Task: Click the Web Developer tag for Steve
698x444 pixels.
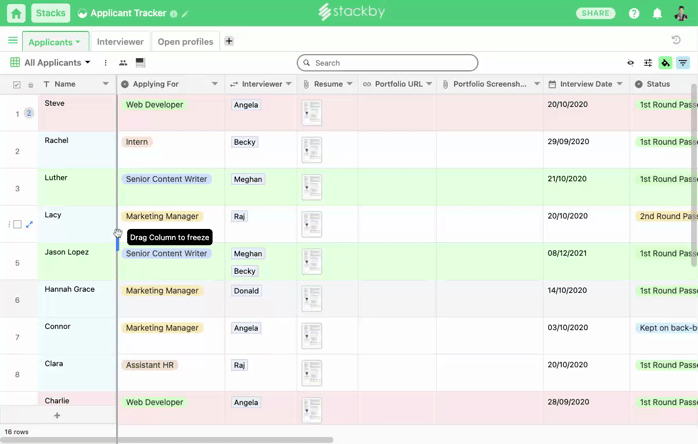Action: 154,105
